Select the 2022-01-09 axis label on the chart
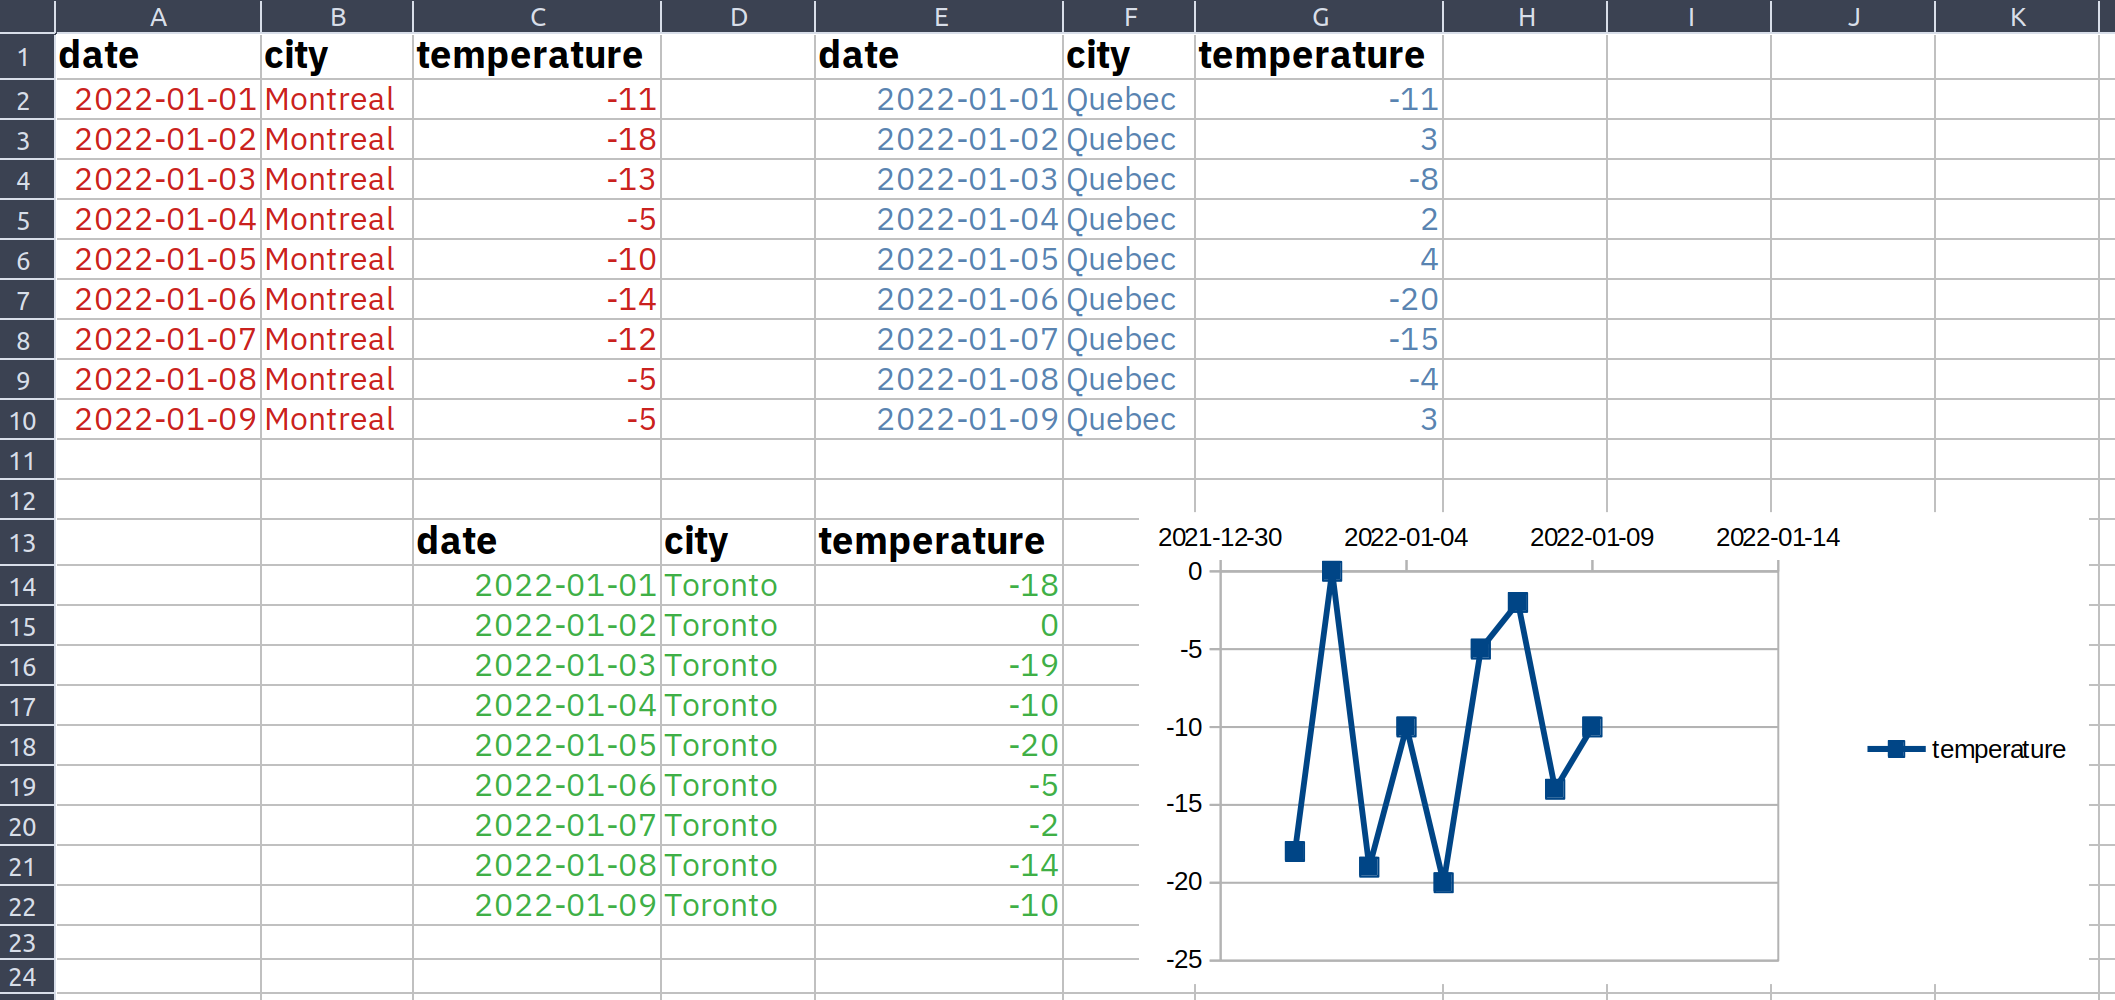Viewport: 2115px width, 1000px height. (x=1591, y=537)
